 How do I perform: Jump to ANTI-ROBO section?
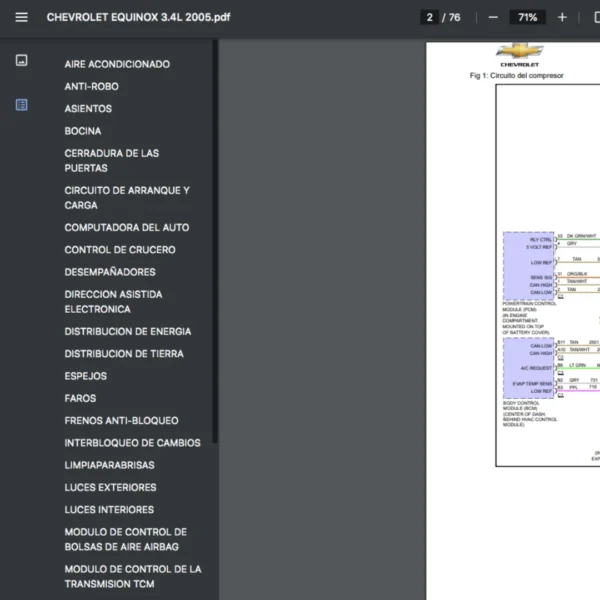[91, 87]
